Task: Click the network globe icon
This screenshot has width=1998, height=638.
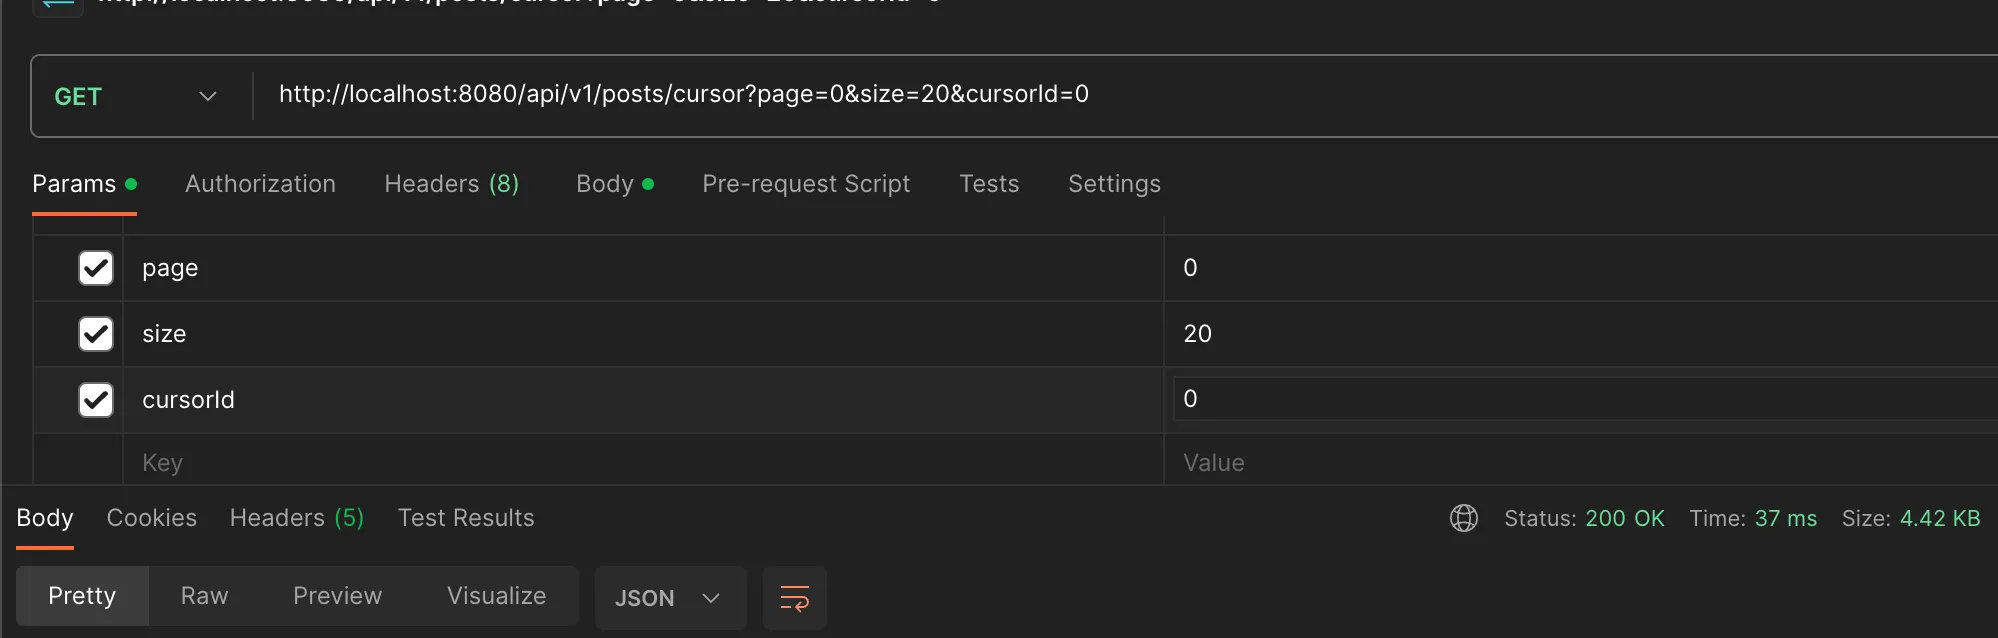Action: (1463, 518)
